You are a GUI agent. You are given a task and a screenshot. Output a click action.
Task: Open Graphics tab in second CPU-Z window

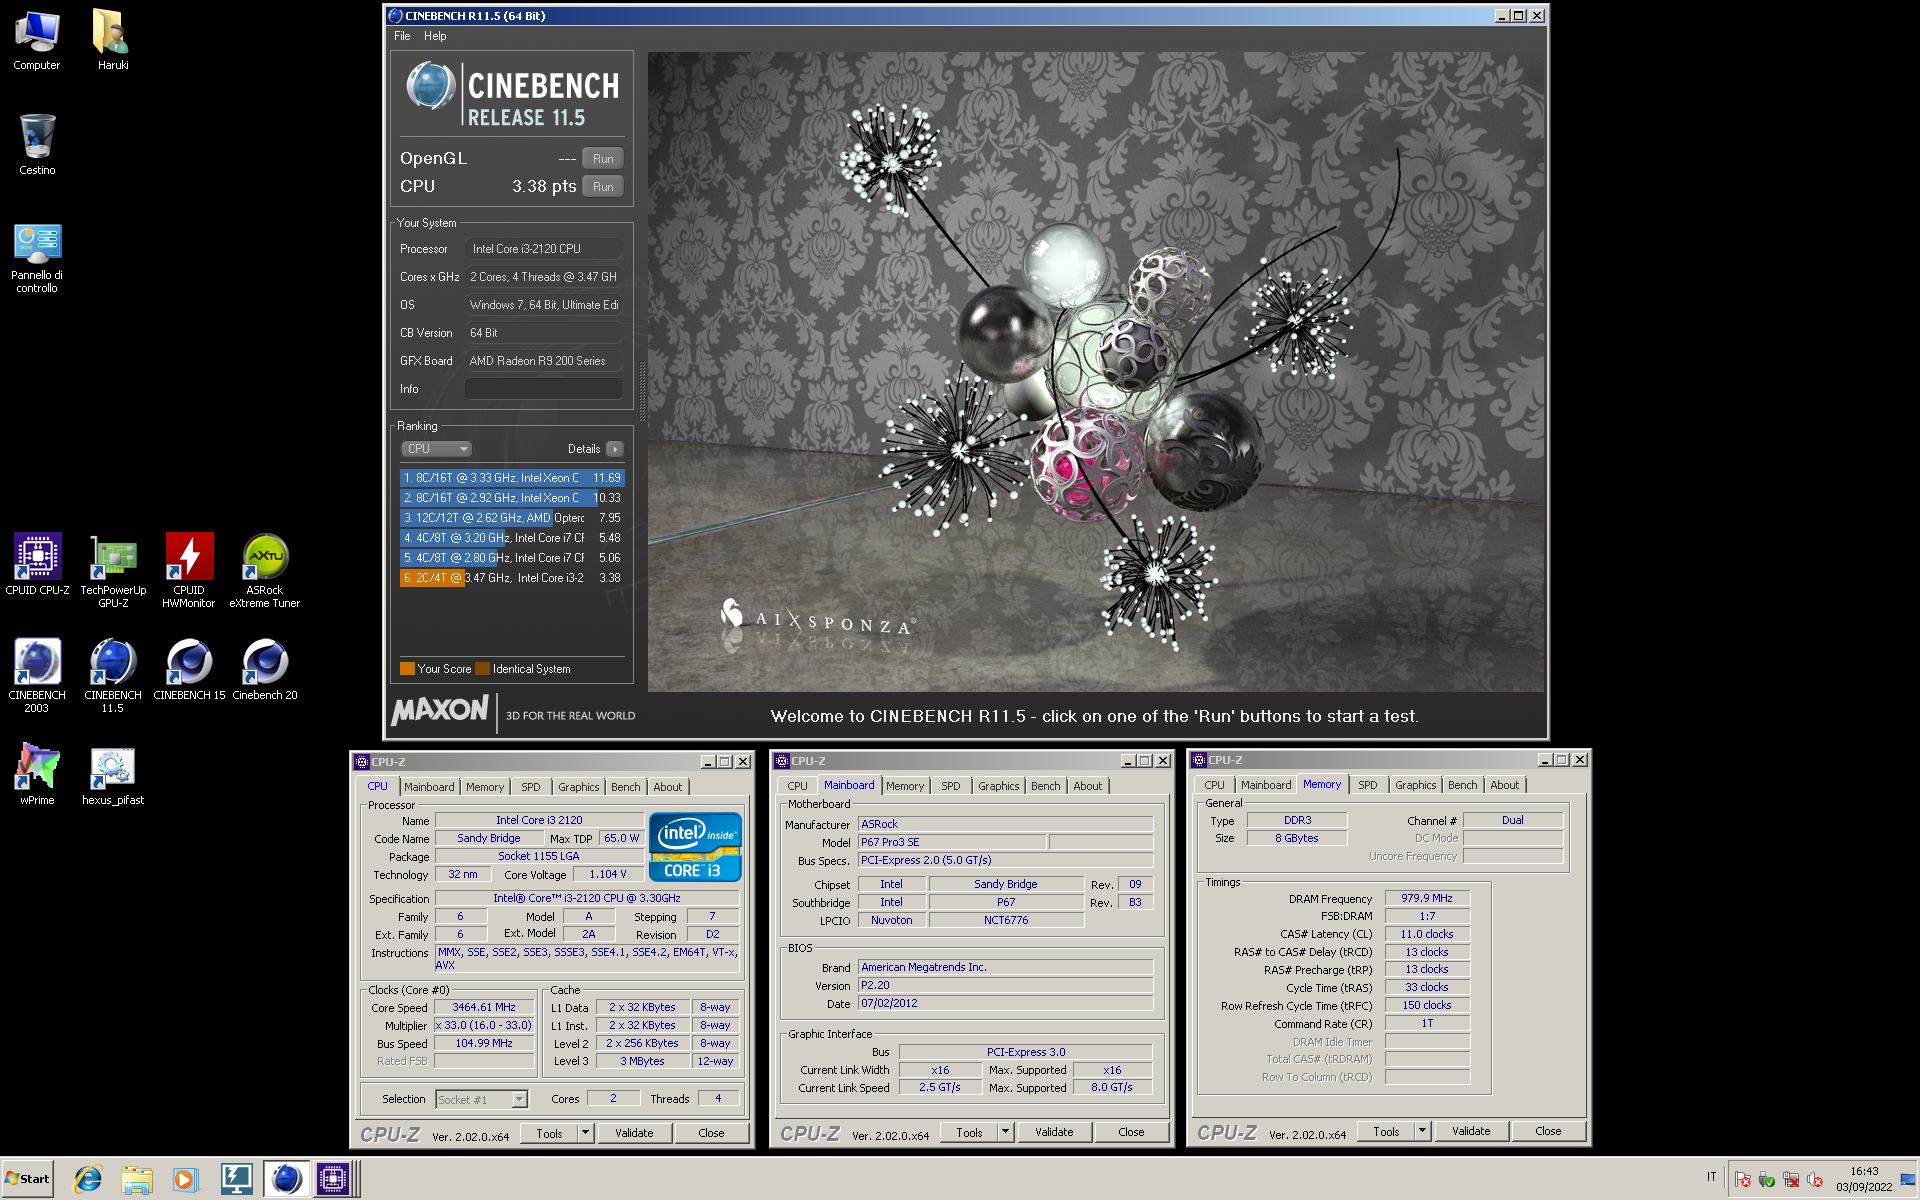coord(999,786)
